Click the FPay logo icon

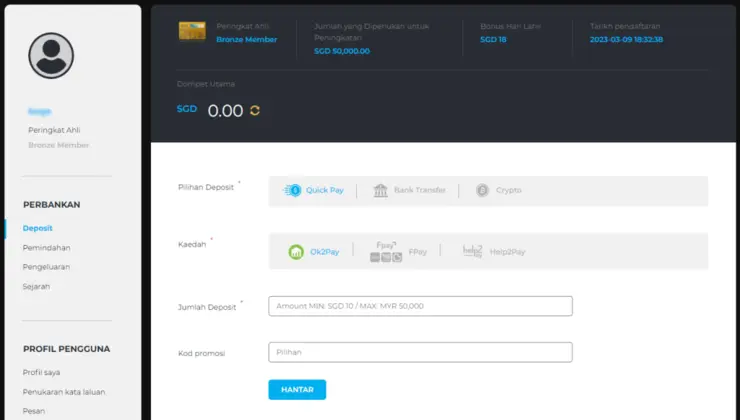pos(386,252)
